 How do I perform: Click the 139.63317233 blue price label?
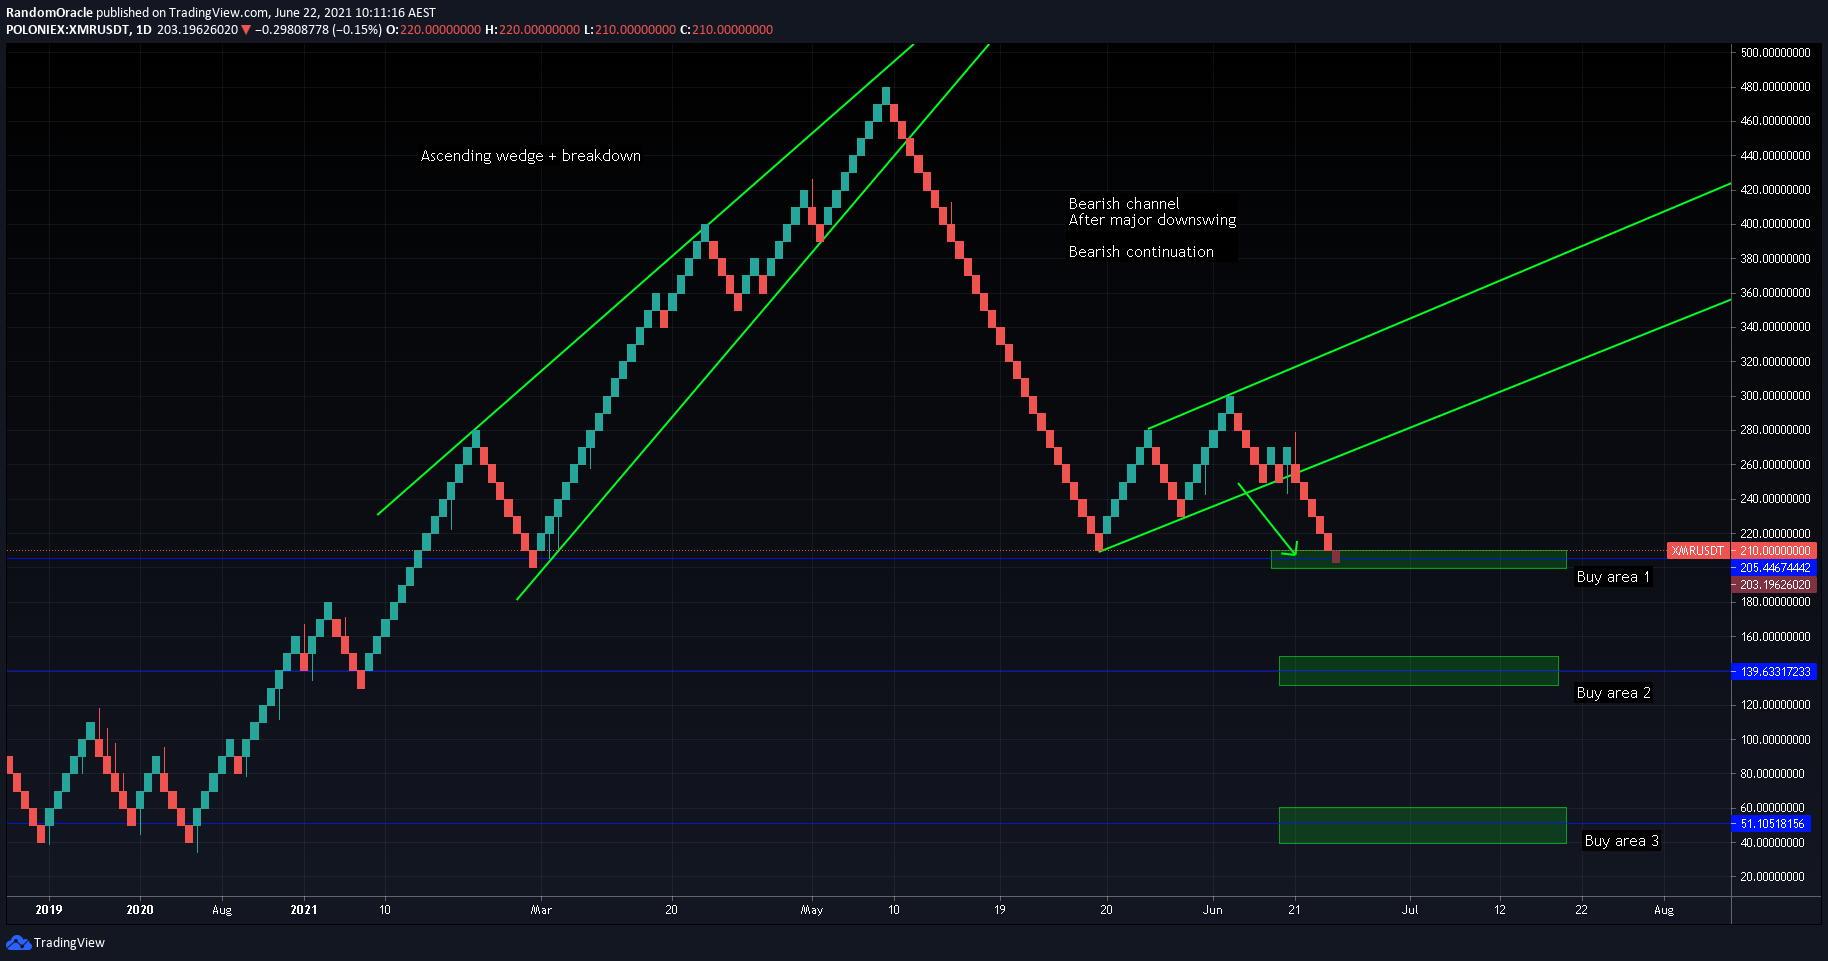coord(1774,672)
